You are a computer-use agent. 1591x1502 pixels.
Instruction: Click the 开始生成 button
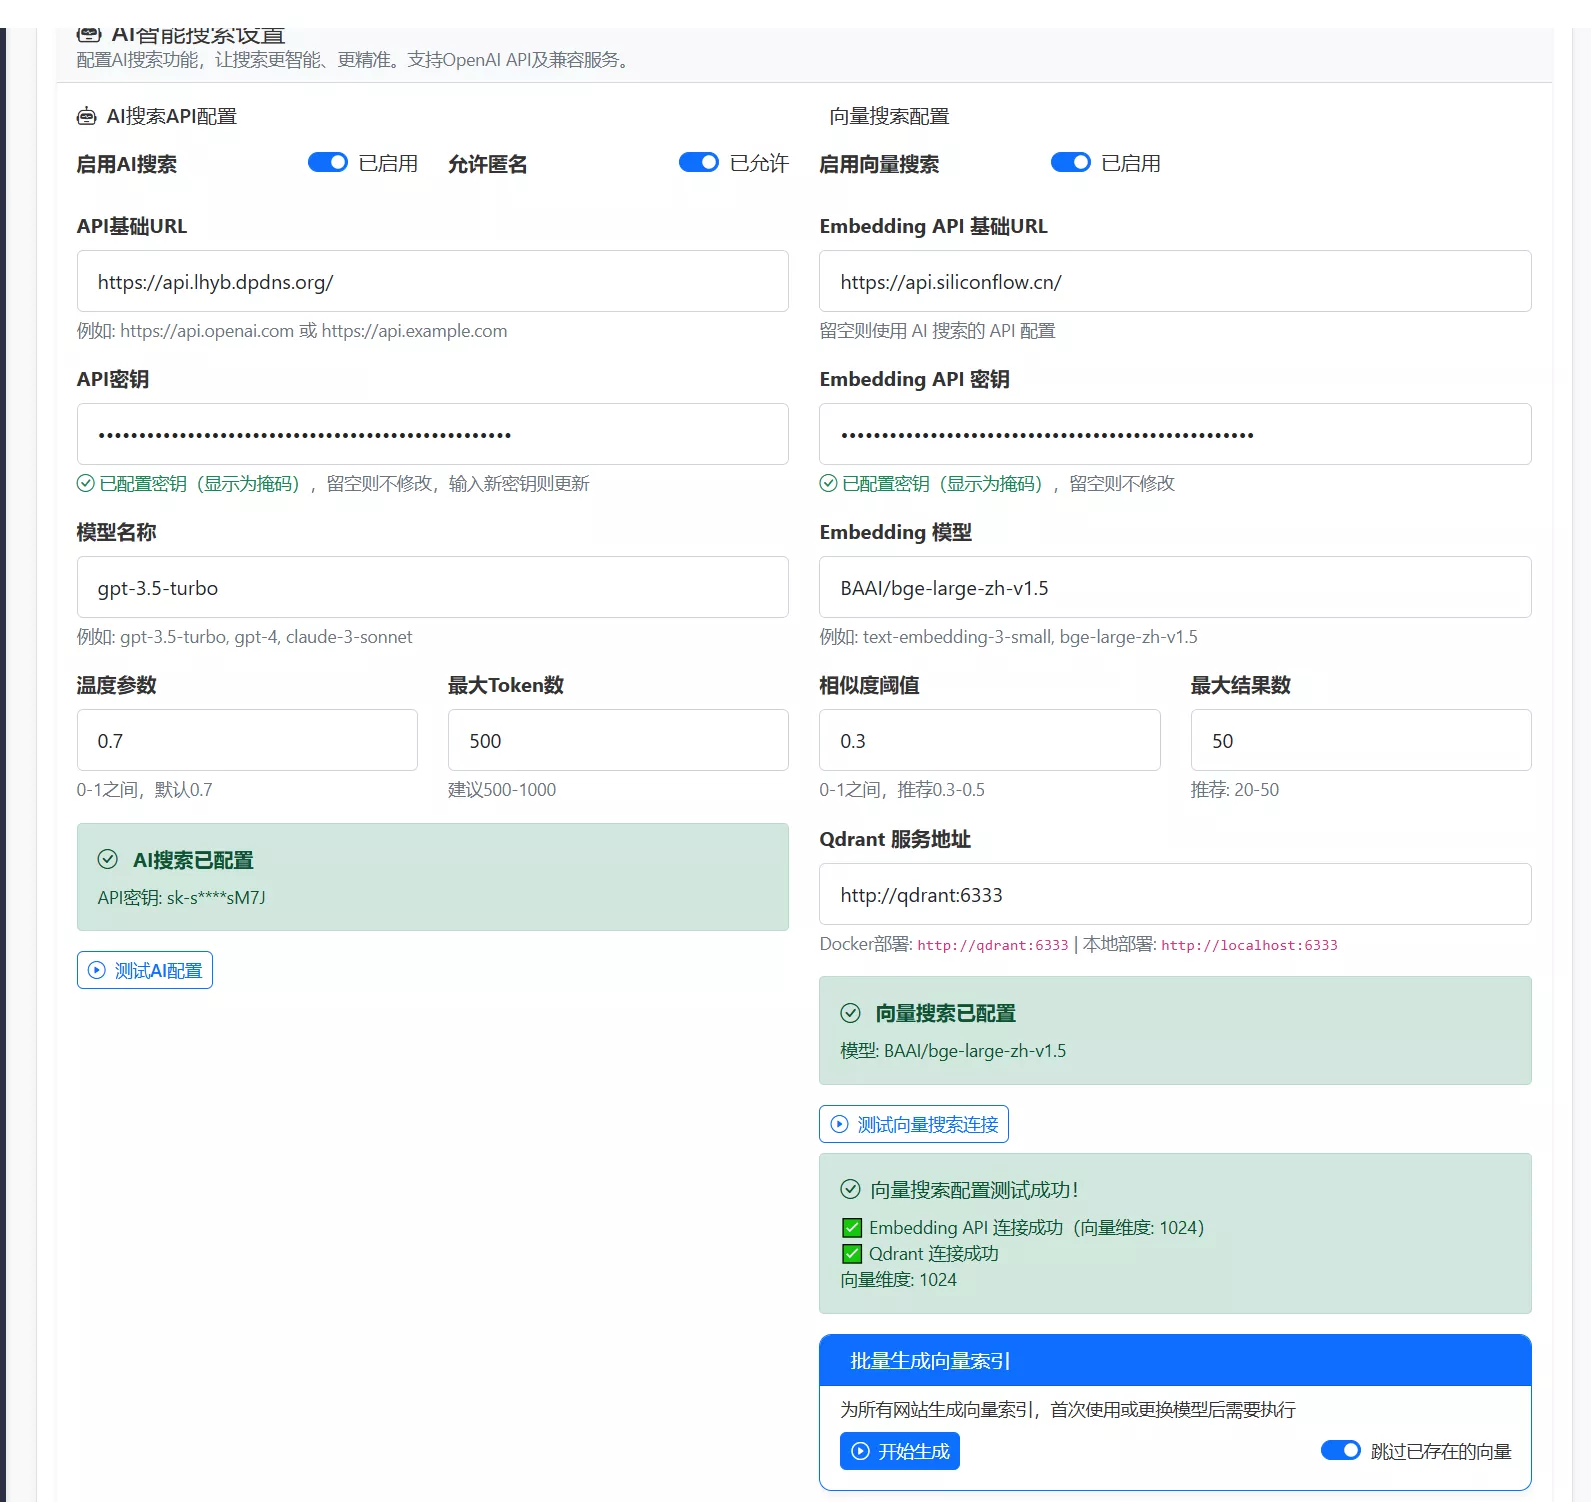click(900, 1451)
